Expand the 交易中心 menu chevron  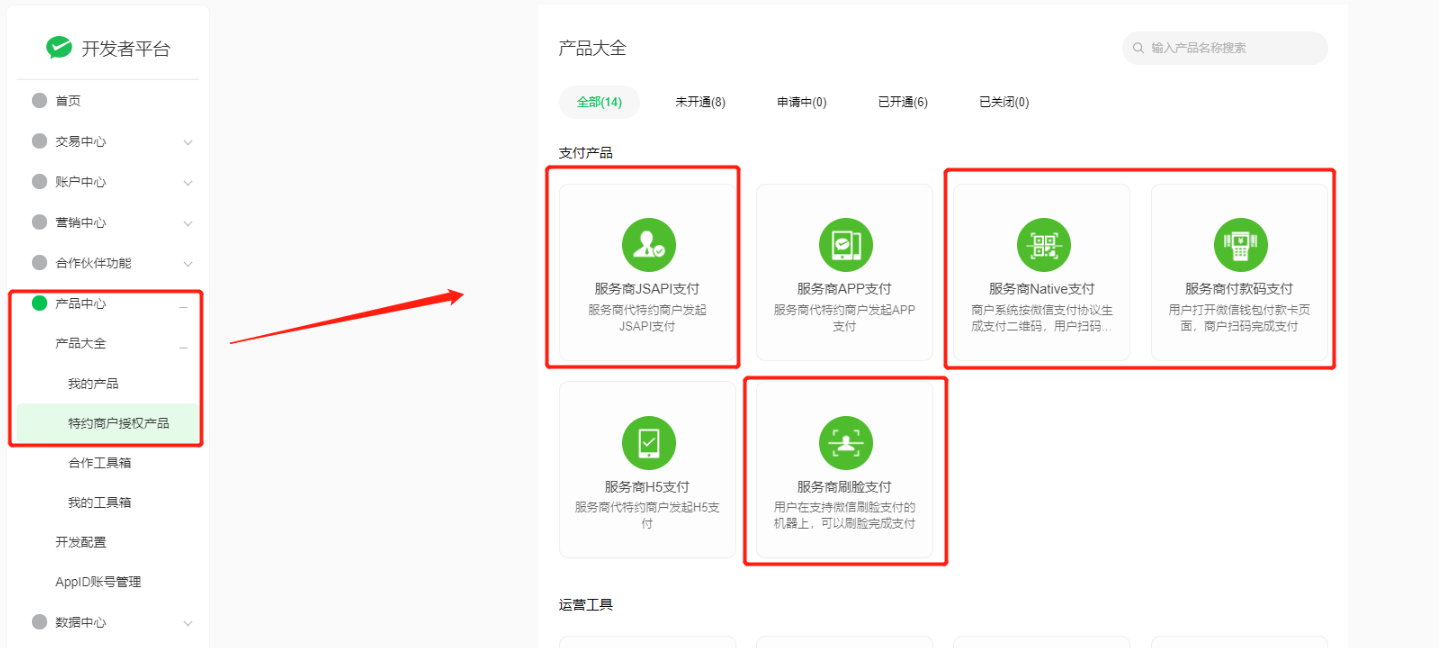188,142
